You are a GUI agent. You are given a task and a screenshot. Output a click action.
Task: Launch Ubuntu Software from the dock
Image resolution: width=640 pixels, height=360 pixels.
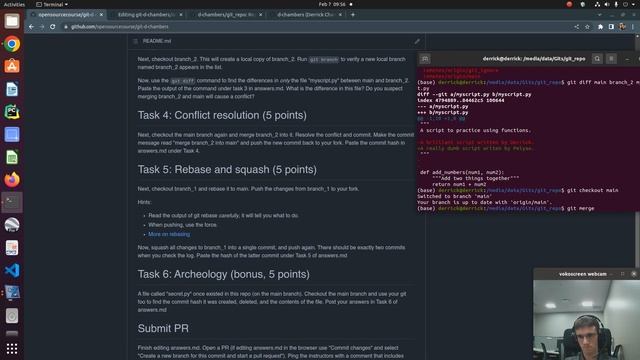click(12, 66)
